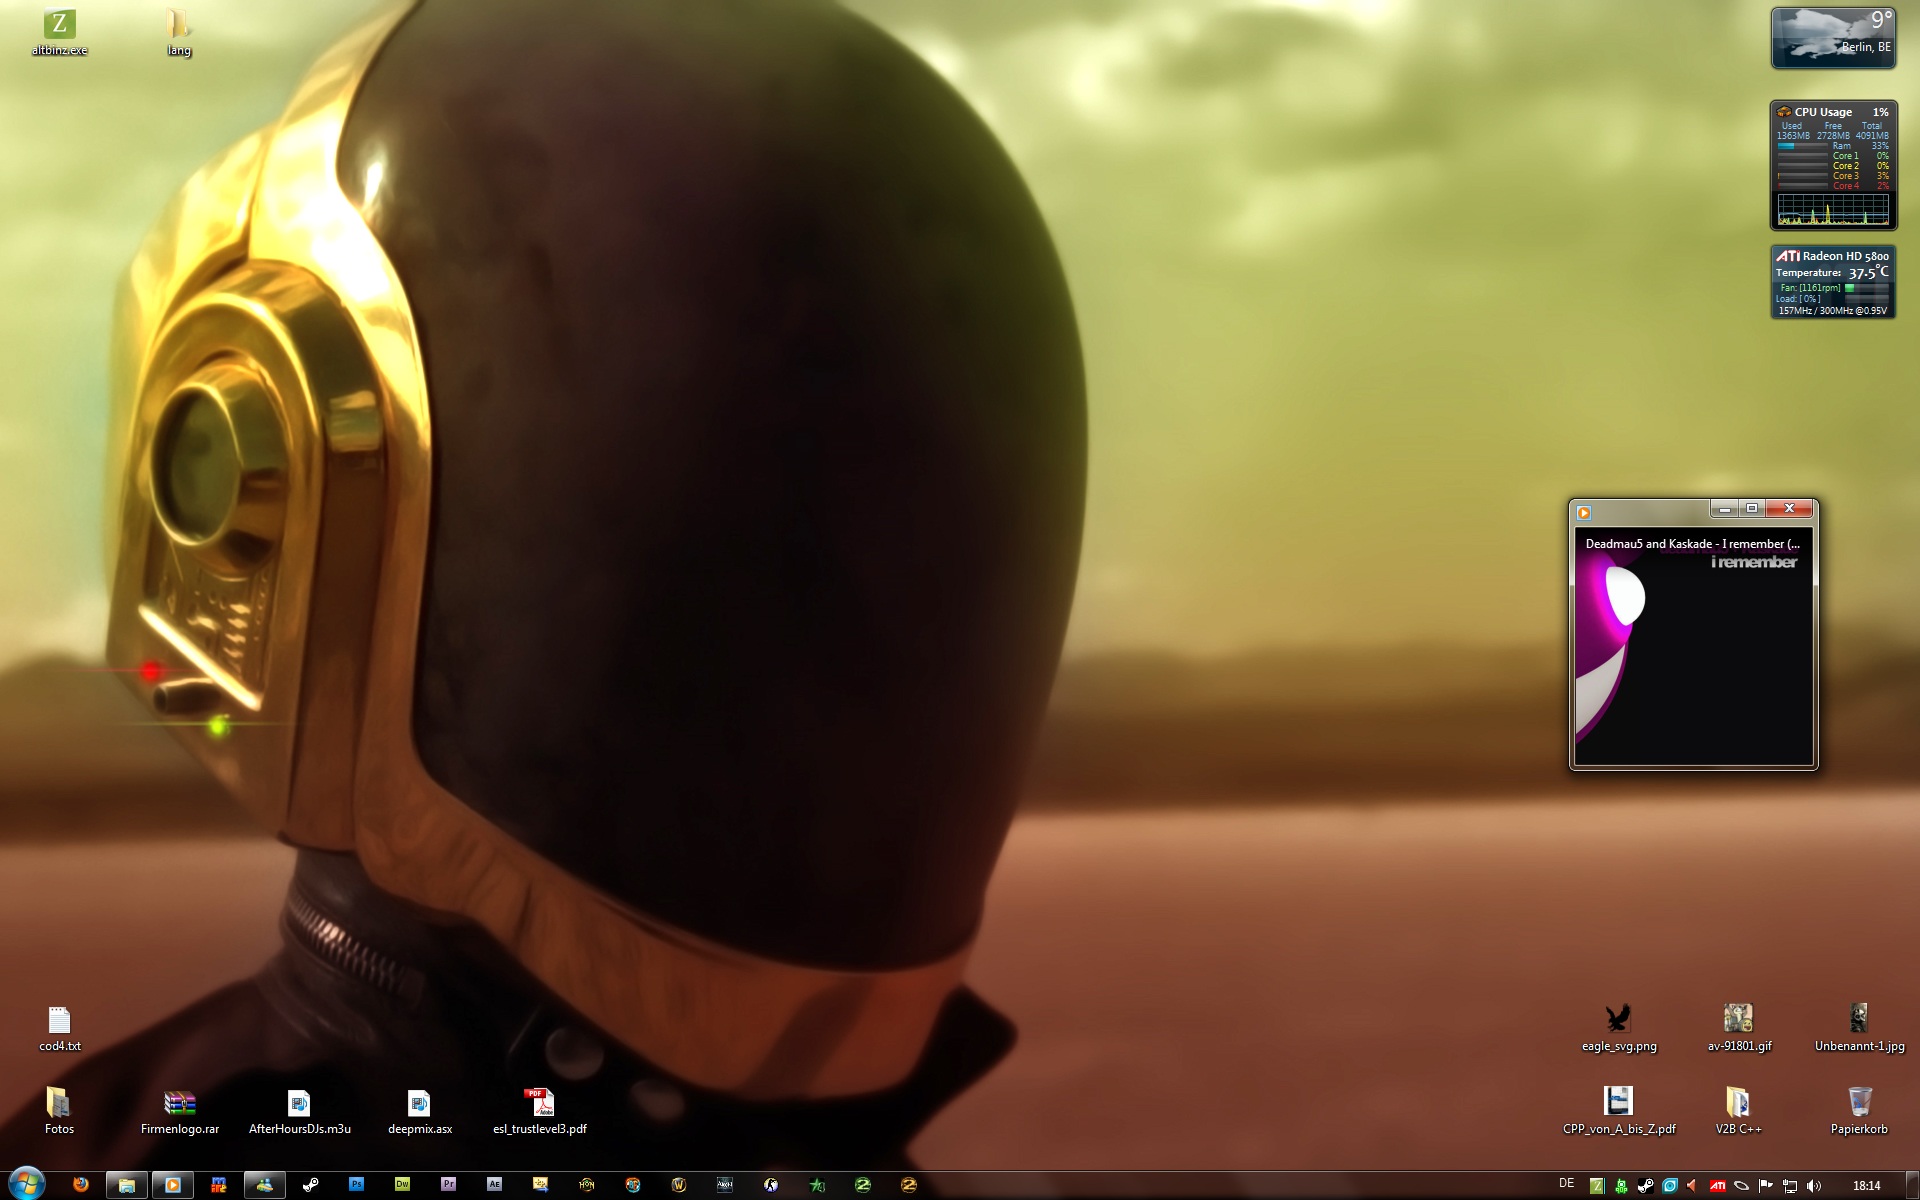Launch Photoshop from the taskbar
1920x1200 pixels.
[356, 1185]
